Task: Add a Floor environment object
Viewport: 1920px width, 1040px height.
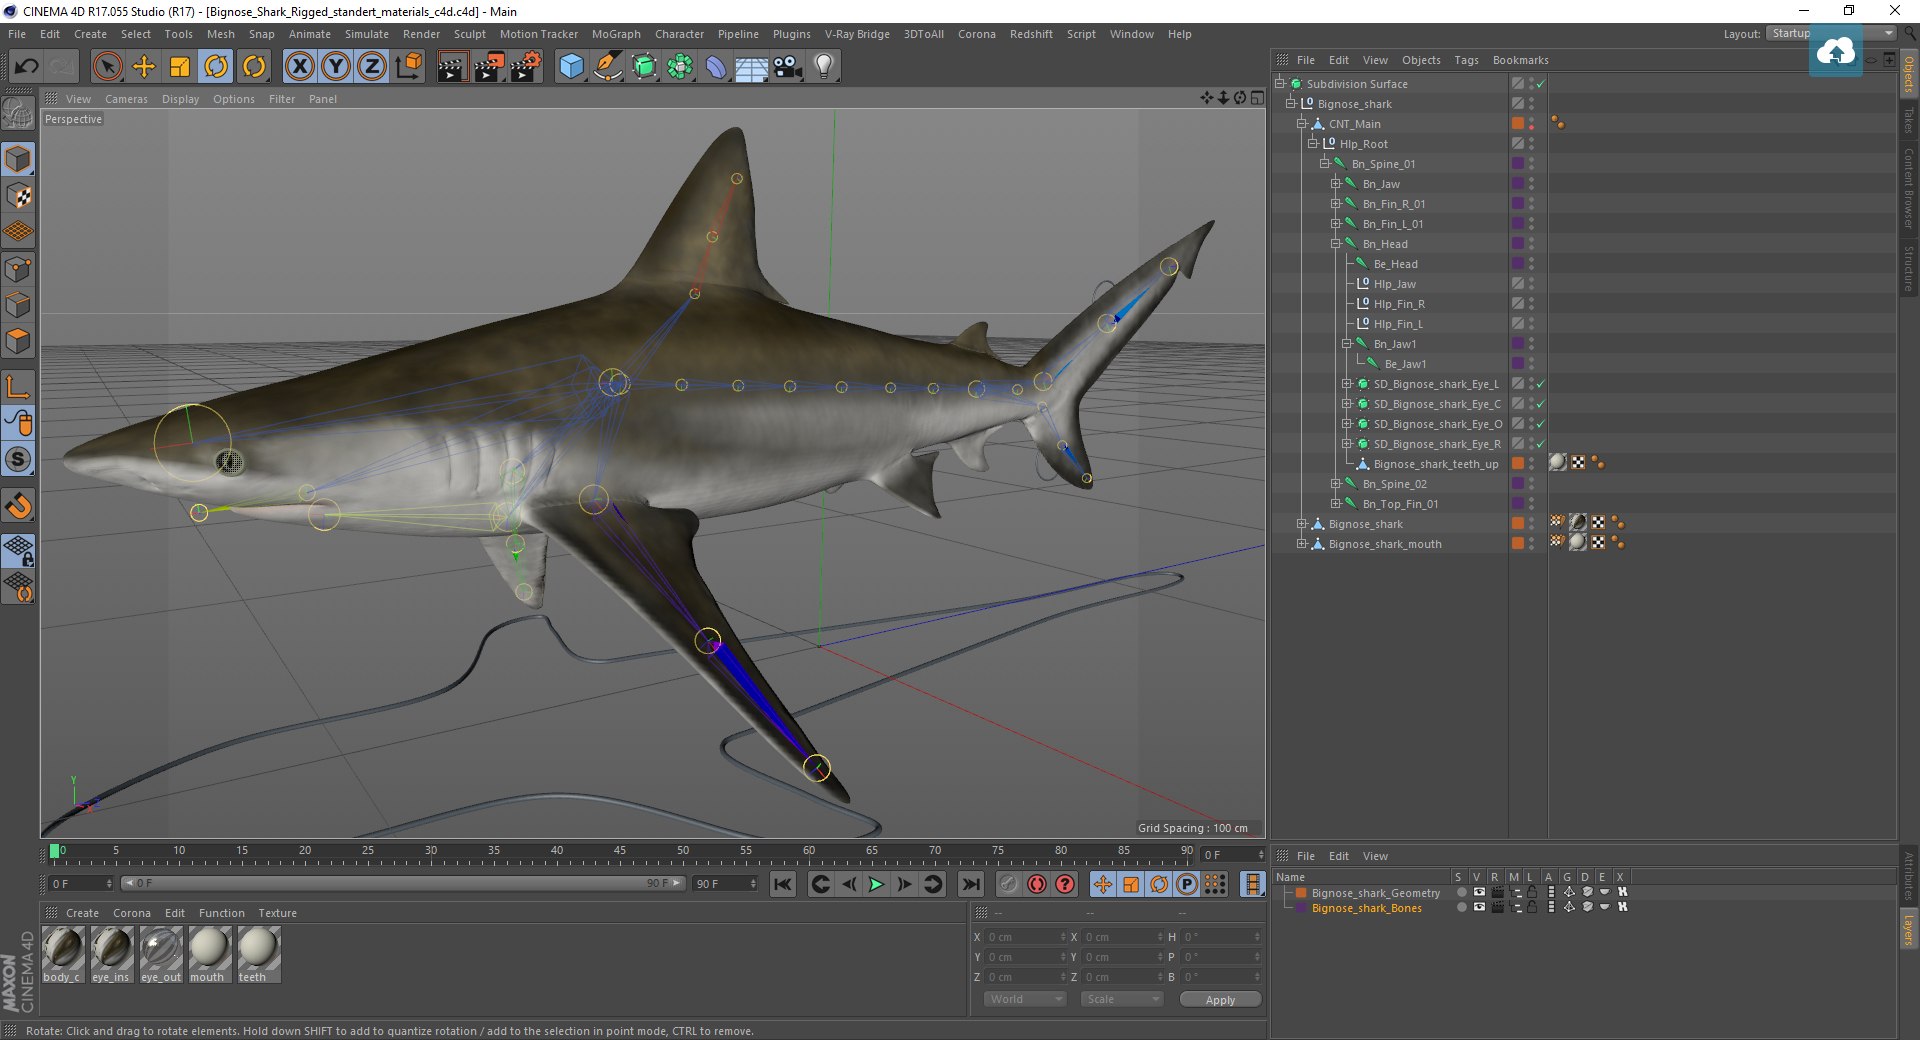Action: tap(751, 67)
